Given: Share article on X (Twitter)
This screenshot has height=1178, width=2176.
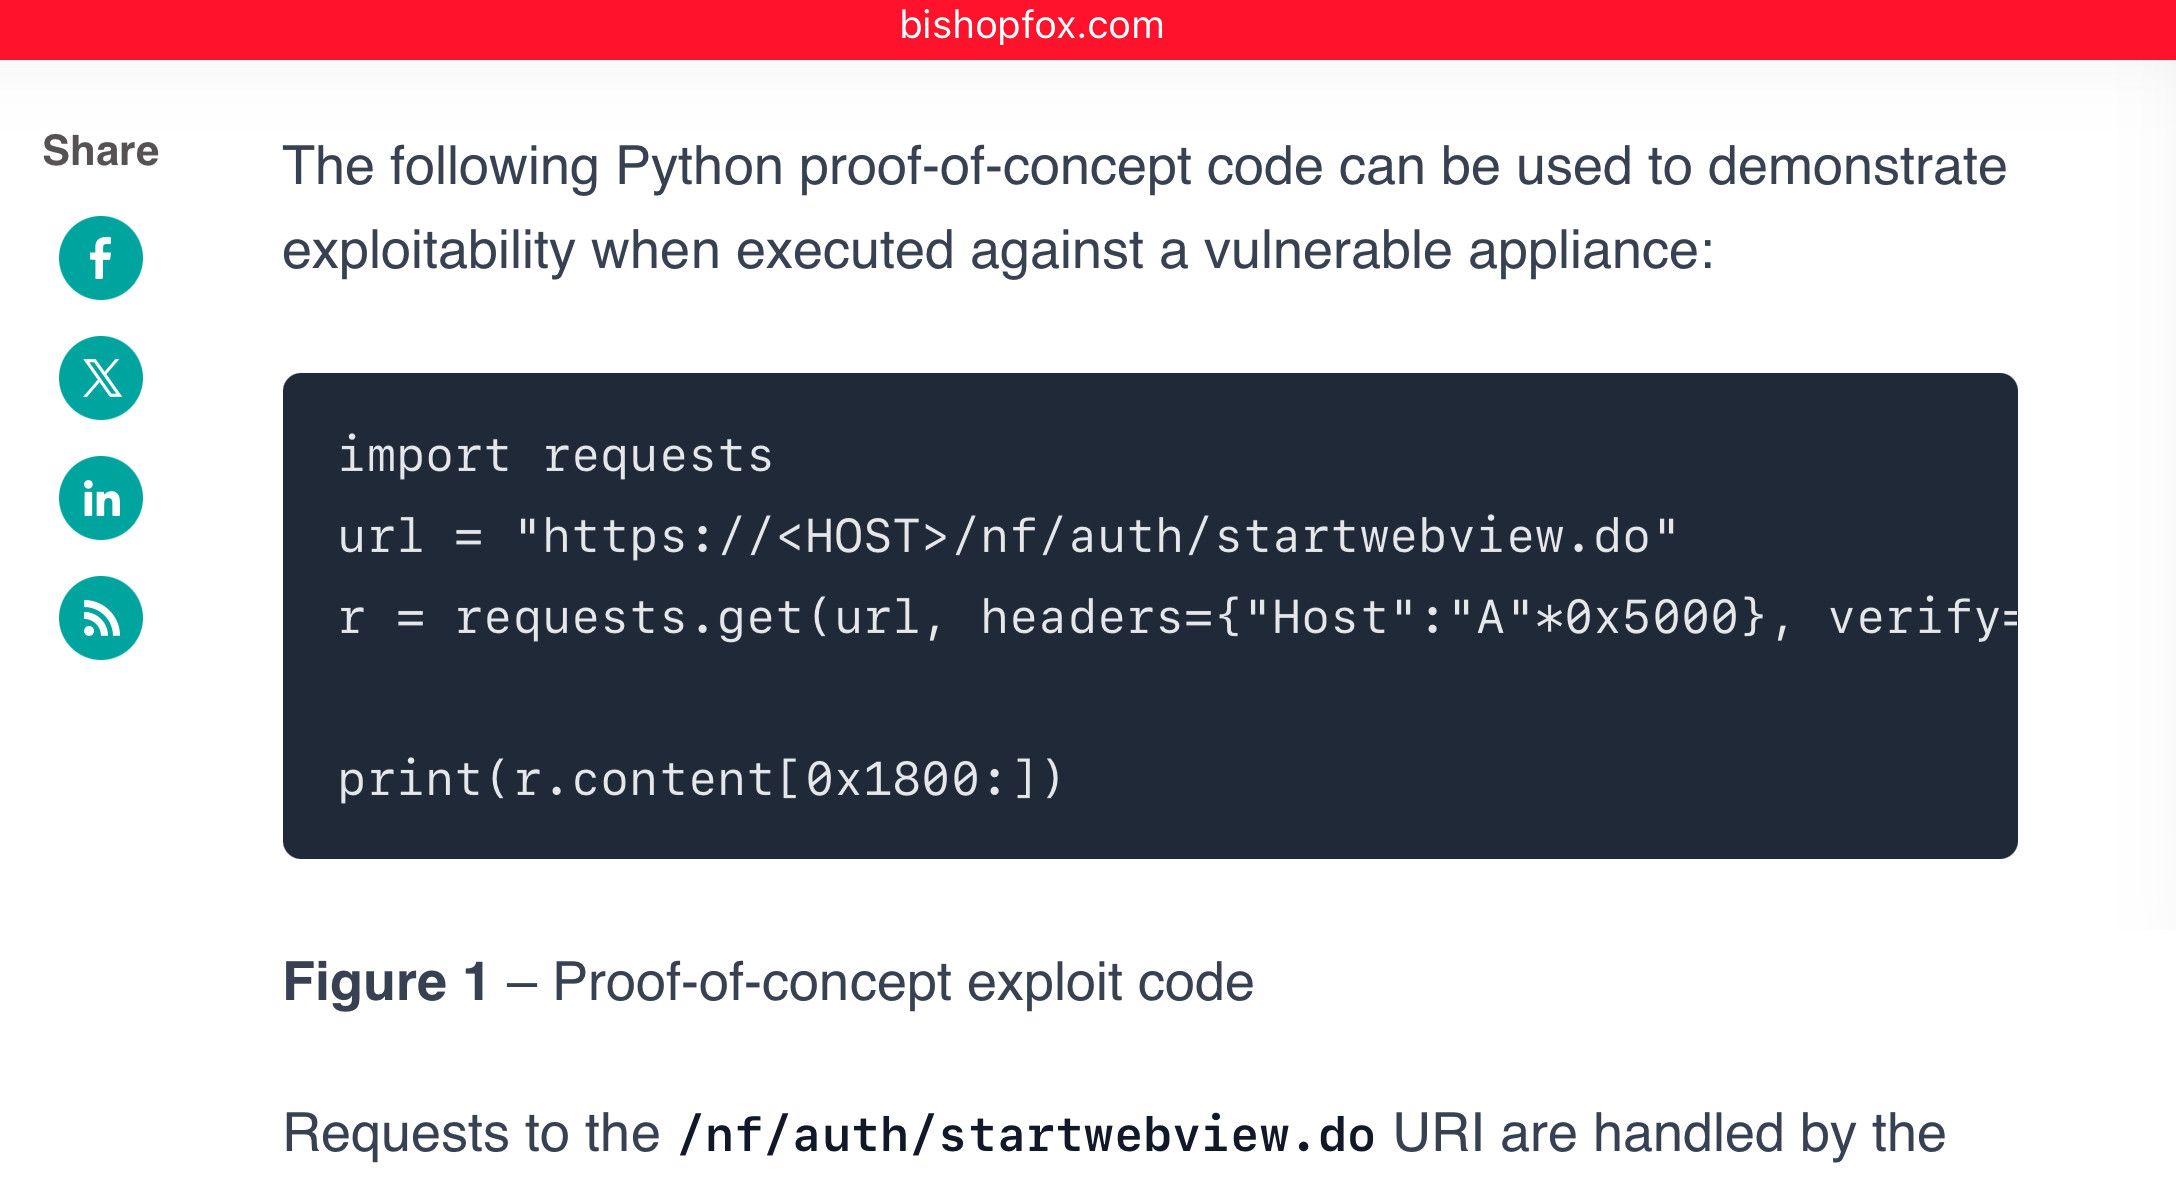Looking at the screenshot, I should (101, 378).
